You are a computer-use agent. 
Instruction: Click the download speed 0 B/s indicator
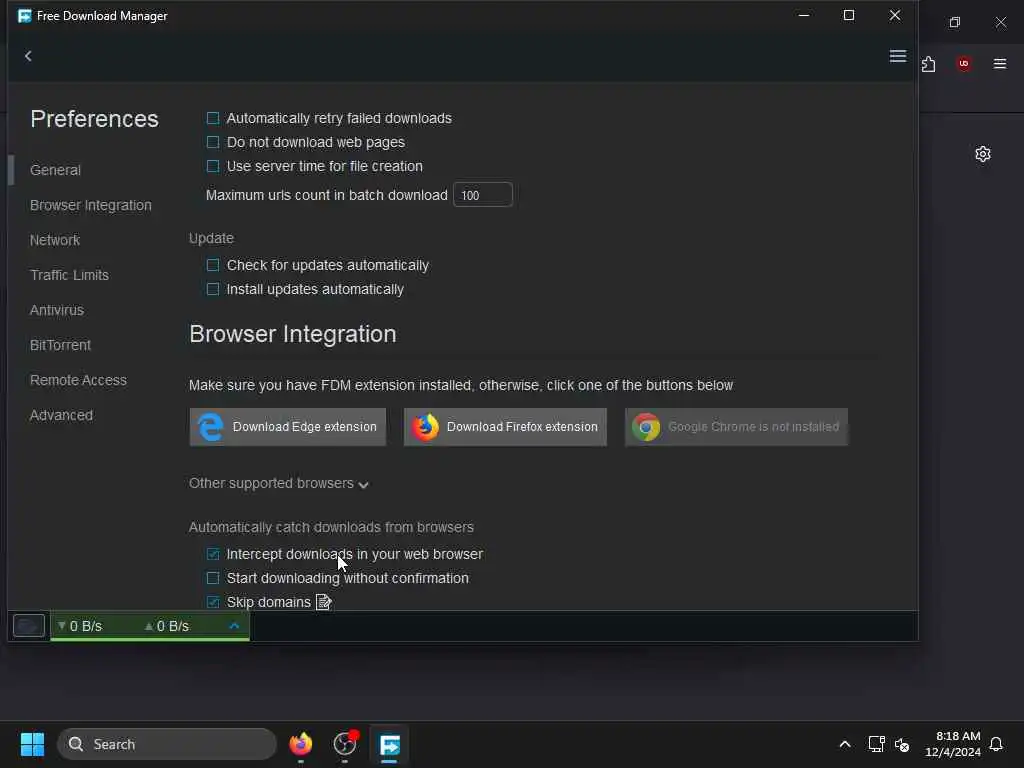(80, 626)
